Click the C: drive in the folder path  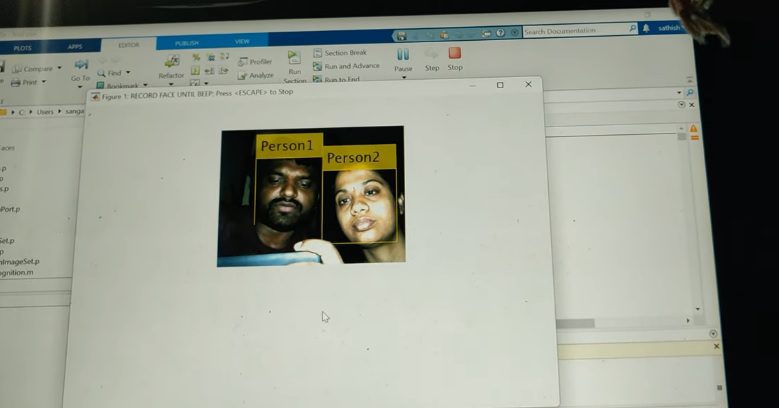pyautogui.click(x=21, y=112)
